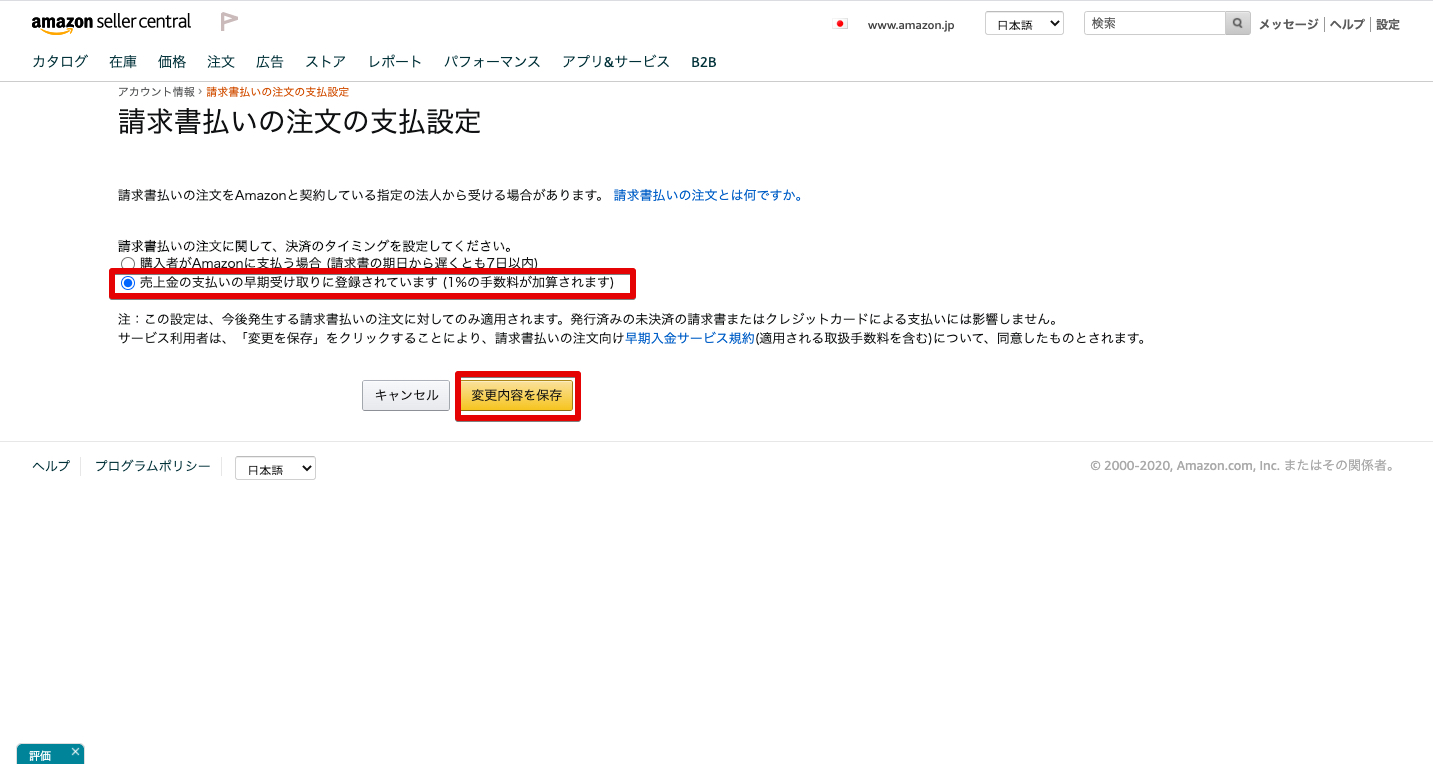Open ヘルプ in the header

tap(1347, 24)
